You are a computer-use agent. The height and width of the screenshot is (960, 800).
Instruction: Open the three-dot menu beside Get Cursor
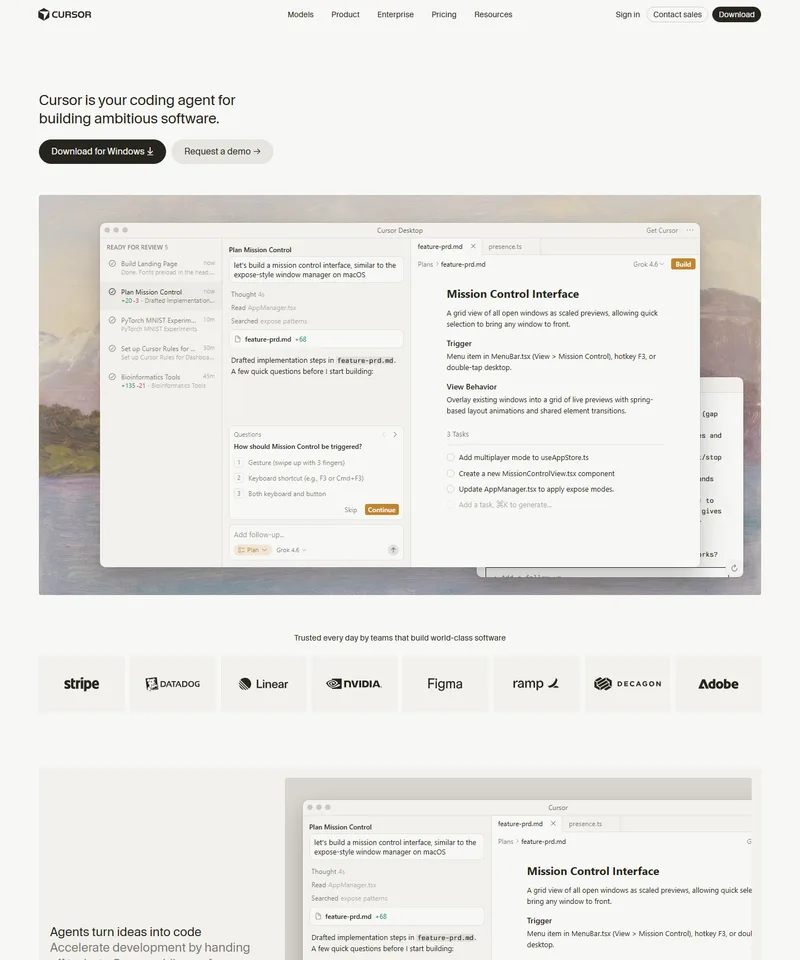(690, 231)
